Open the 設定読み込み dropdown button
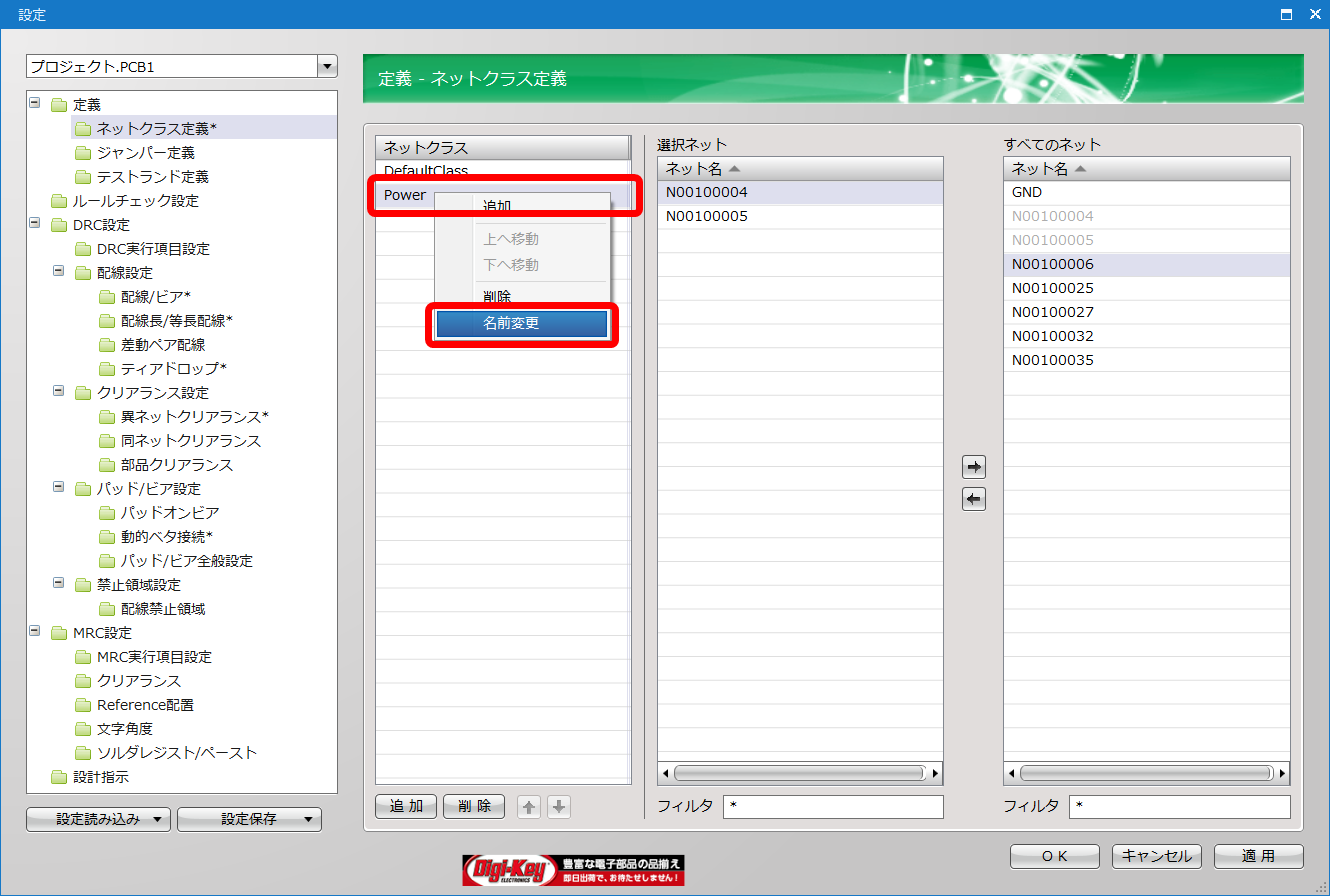 (98, 819)
